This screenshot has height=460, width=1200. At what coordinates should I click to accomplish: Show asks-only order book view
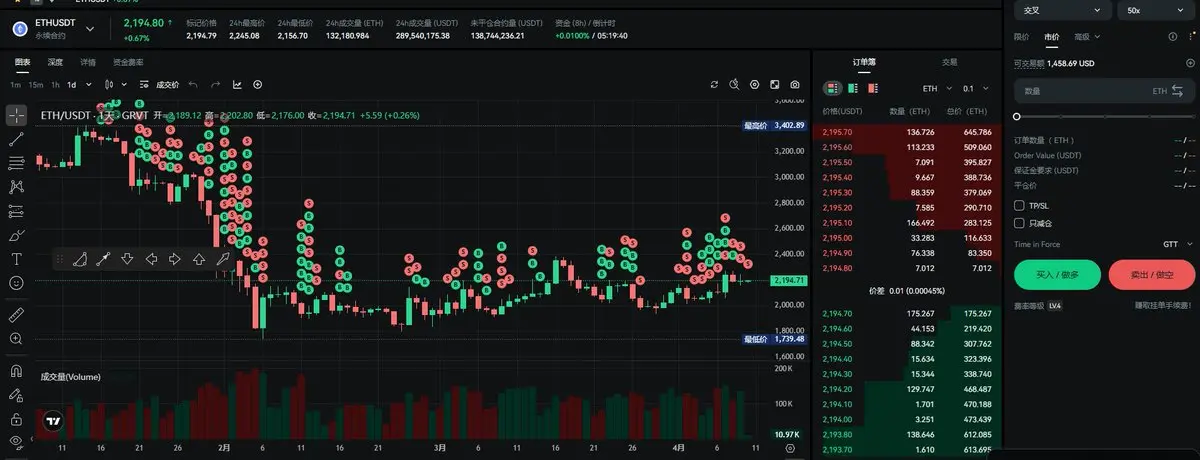[874, 88]
